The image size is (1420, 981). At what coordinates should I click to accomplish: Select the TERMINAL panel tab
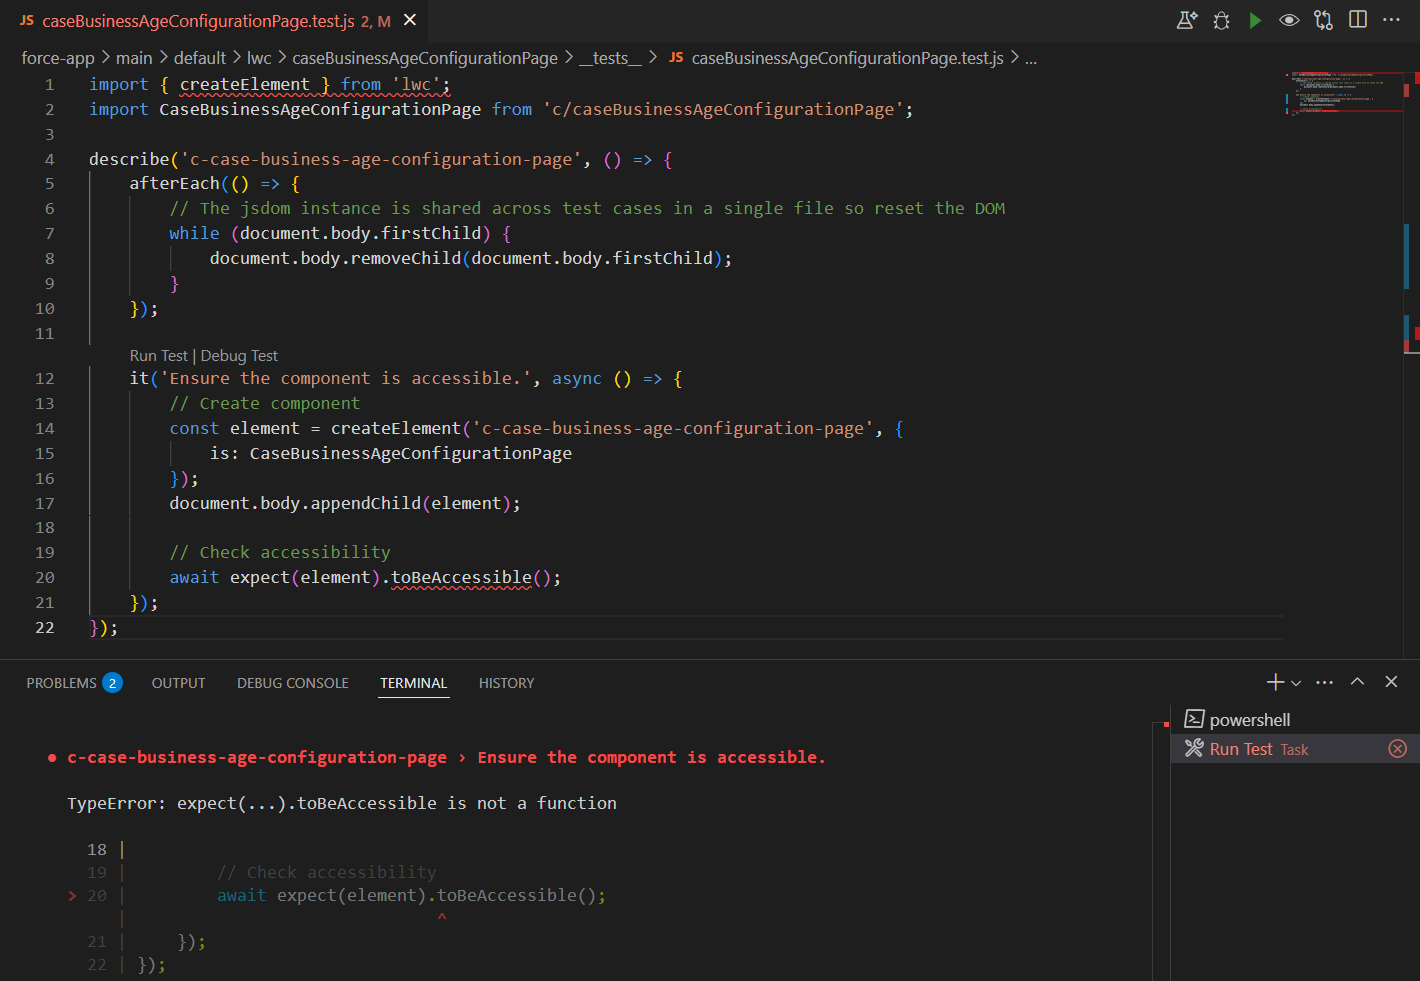[x=413, y=683]
